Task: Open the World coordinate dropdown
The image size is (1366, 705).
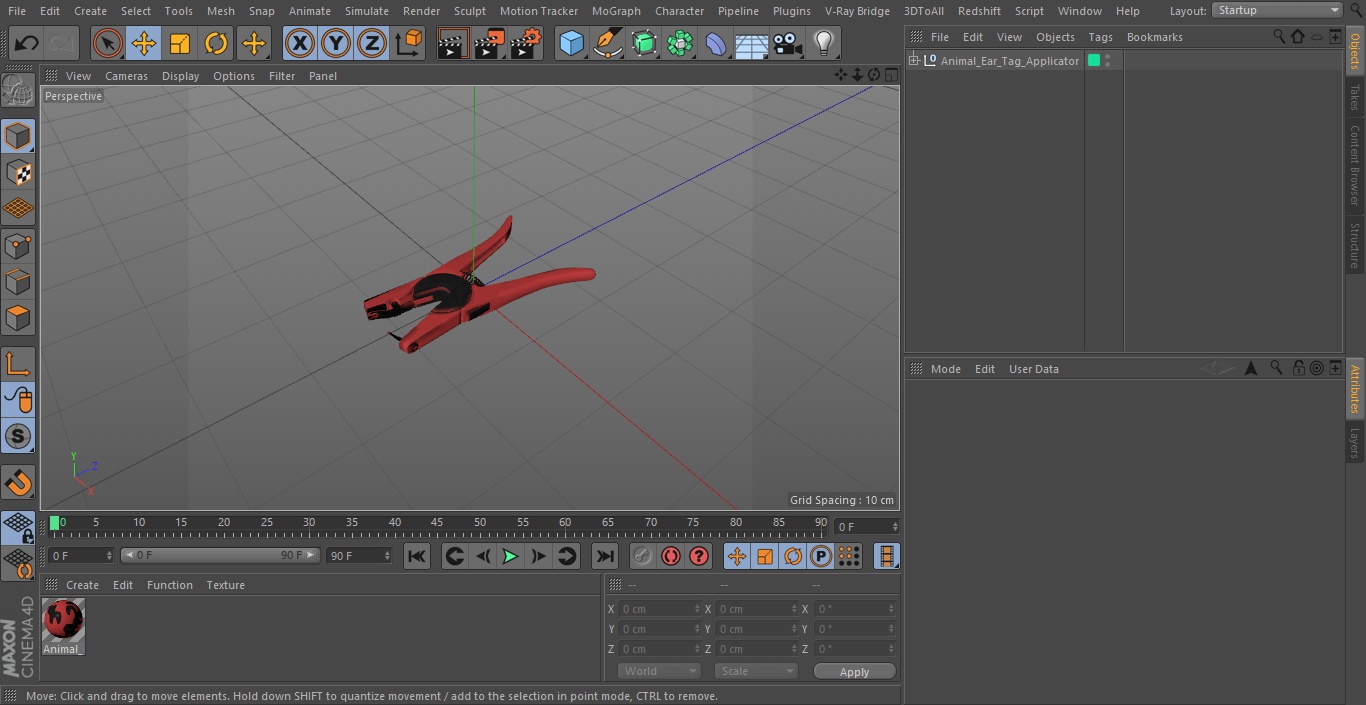Action: click(659, 672)
